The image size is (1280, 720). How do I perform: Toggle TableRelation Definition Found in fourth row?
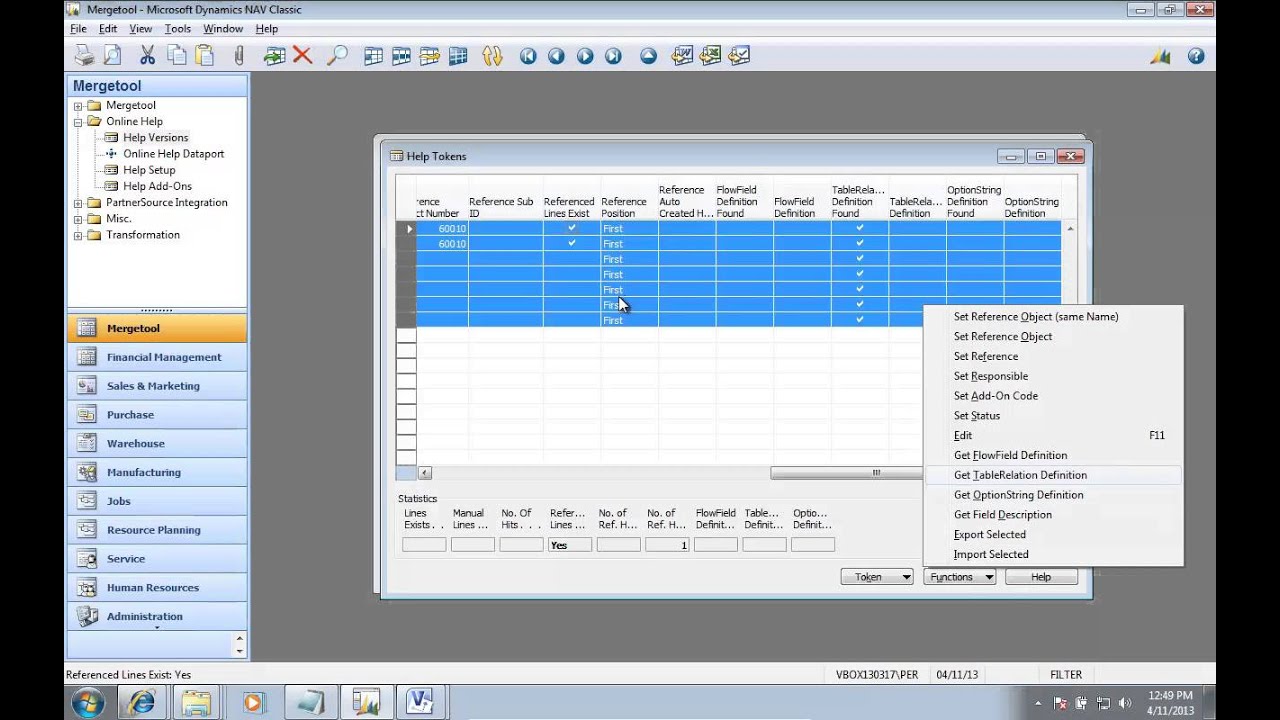[x=859, y=274]
